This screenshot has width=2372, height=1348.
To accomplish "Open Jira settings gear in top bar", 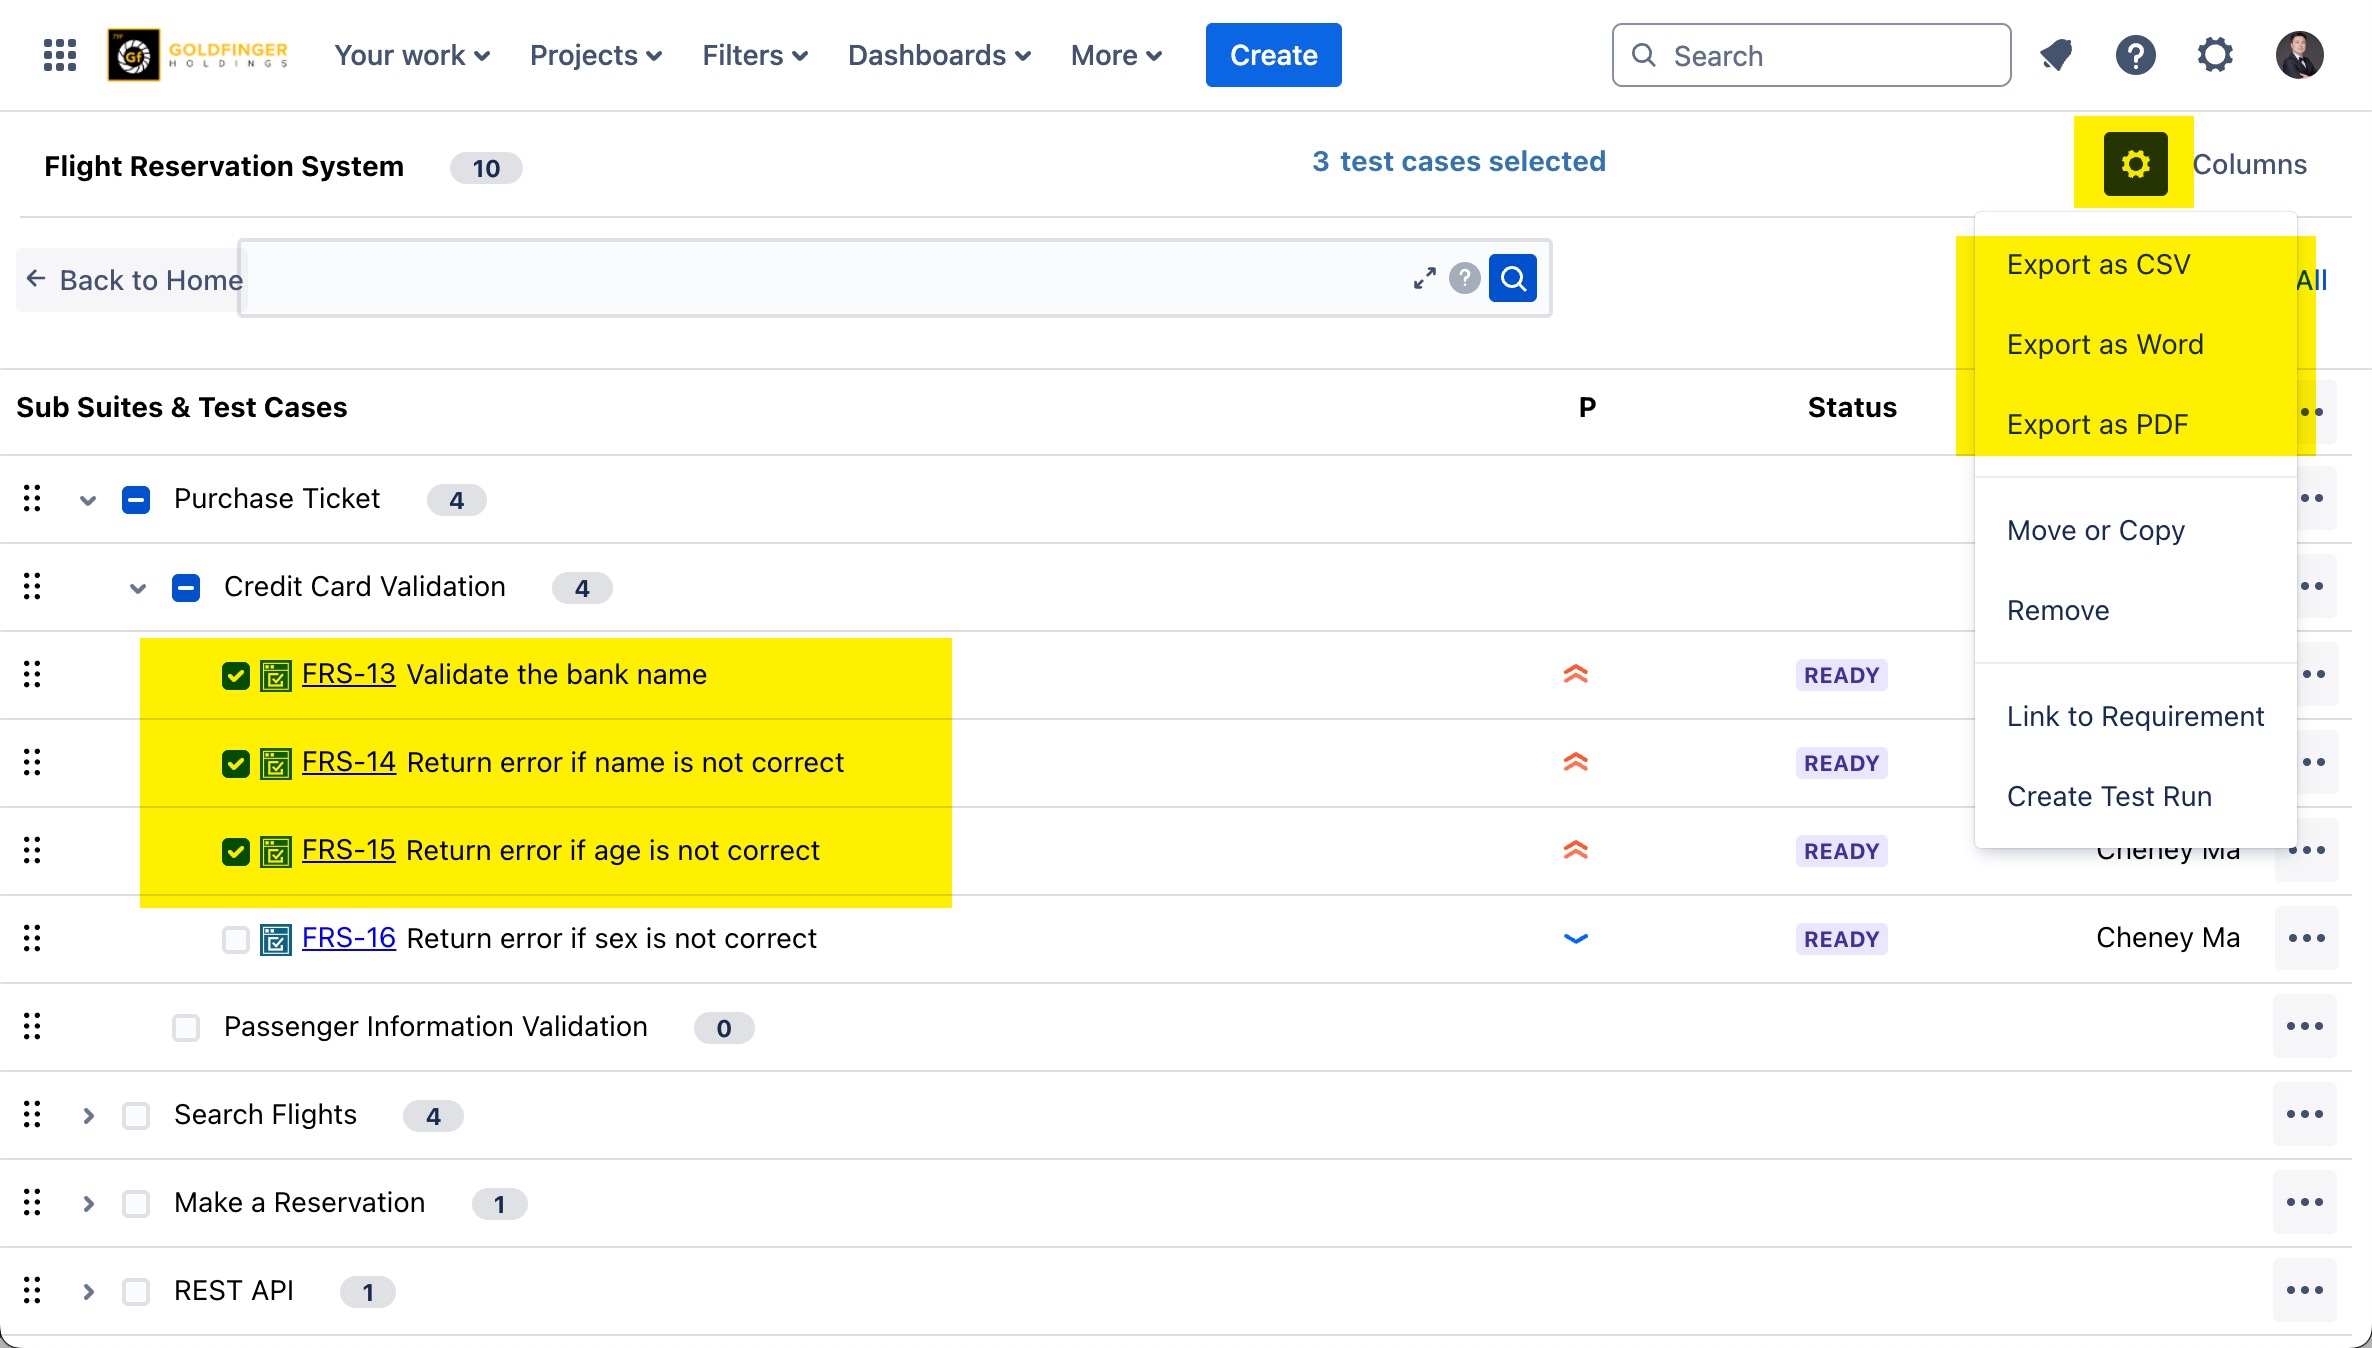I will pyautogui.click(x=2215, y=55).
